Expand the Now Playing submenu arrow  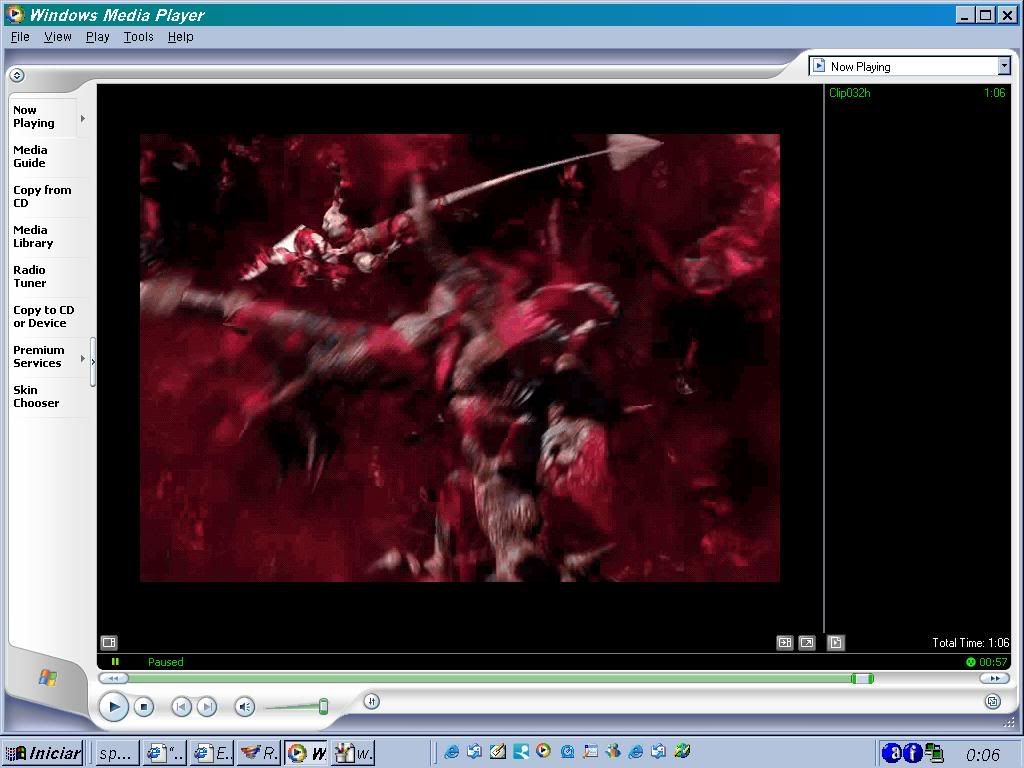point(83,118)
